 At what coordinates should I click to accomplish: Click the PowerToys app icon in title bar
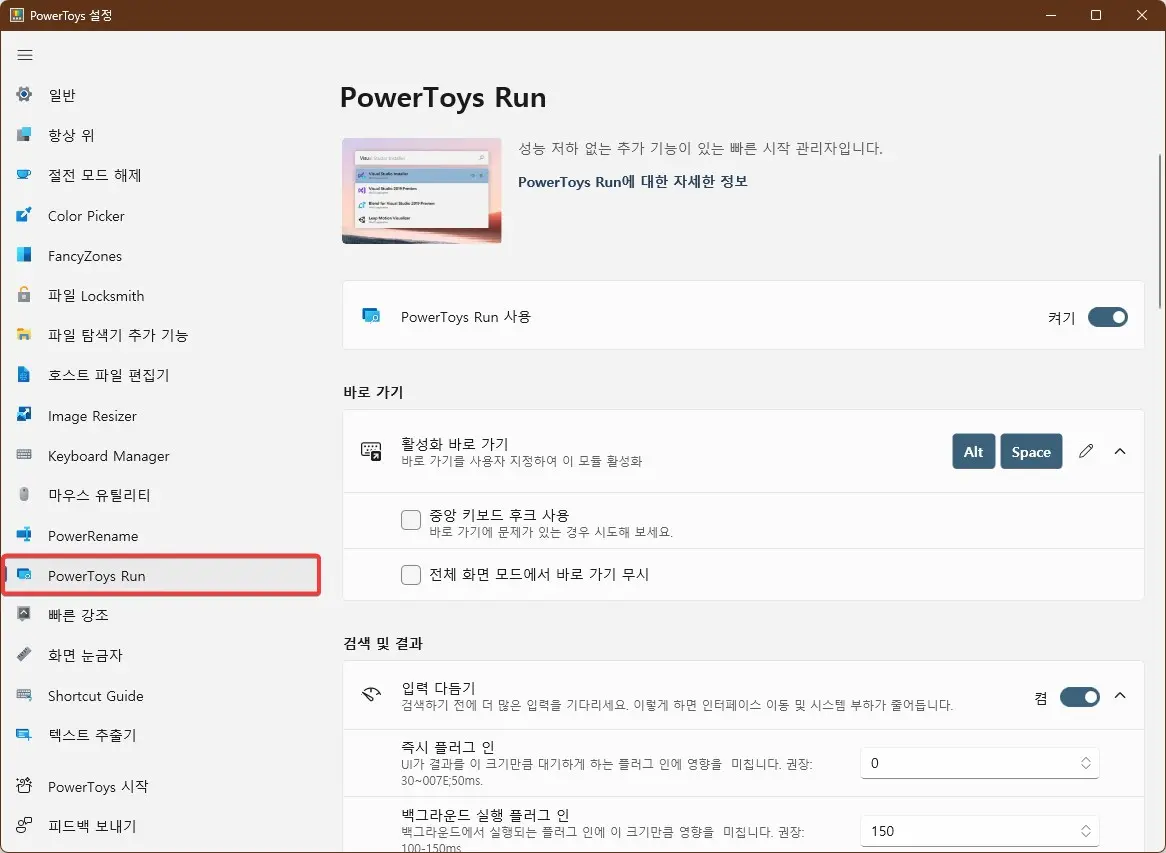pyautogui.click(x=16, y=15)
